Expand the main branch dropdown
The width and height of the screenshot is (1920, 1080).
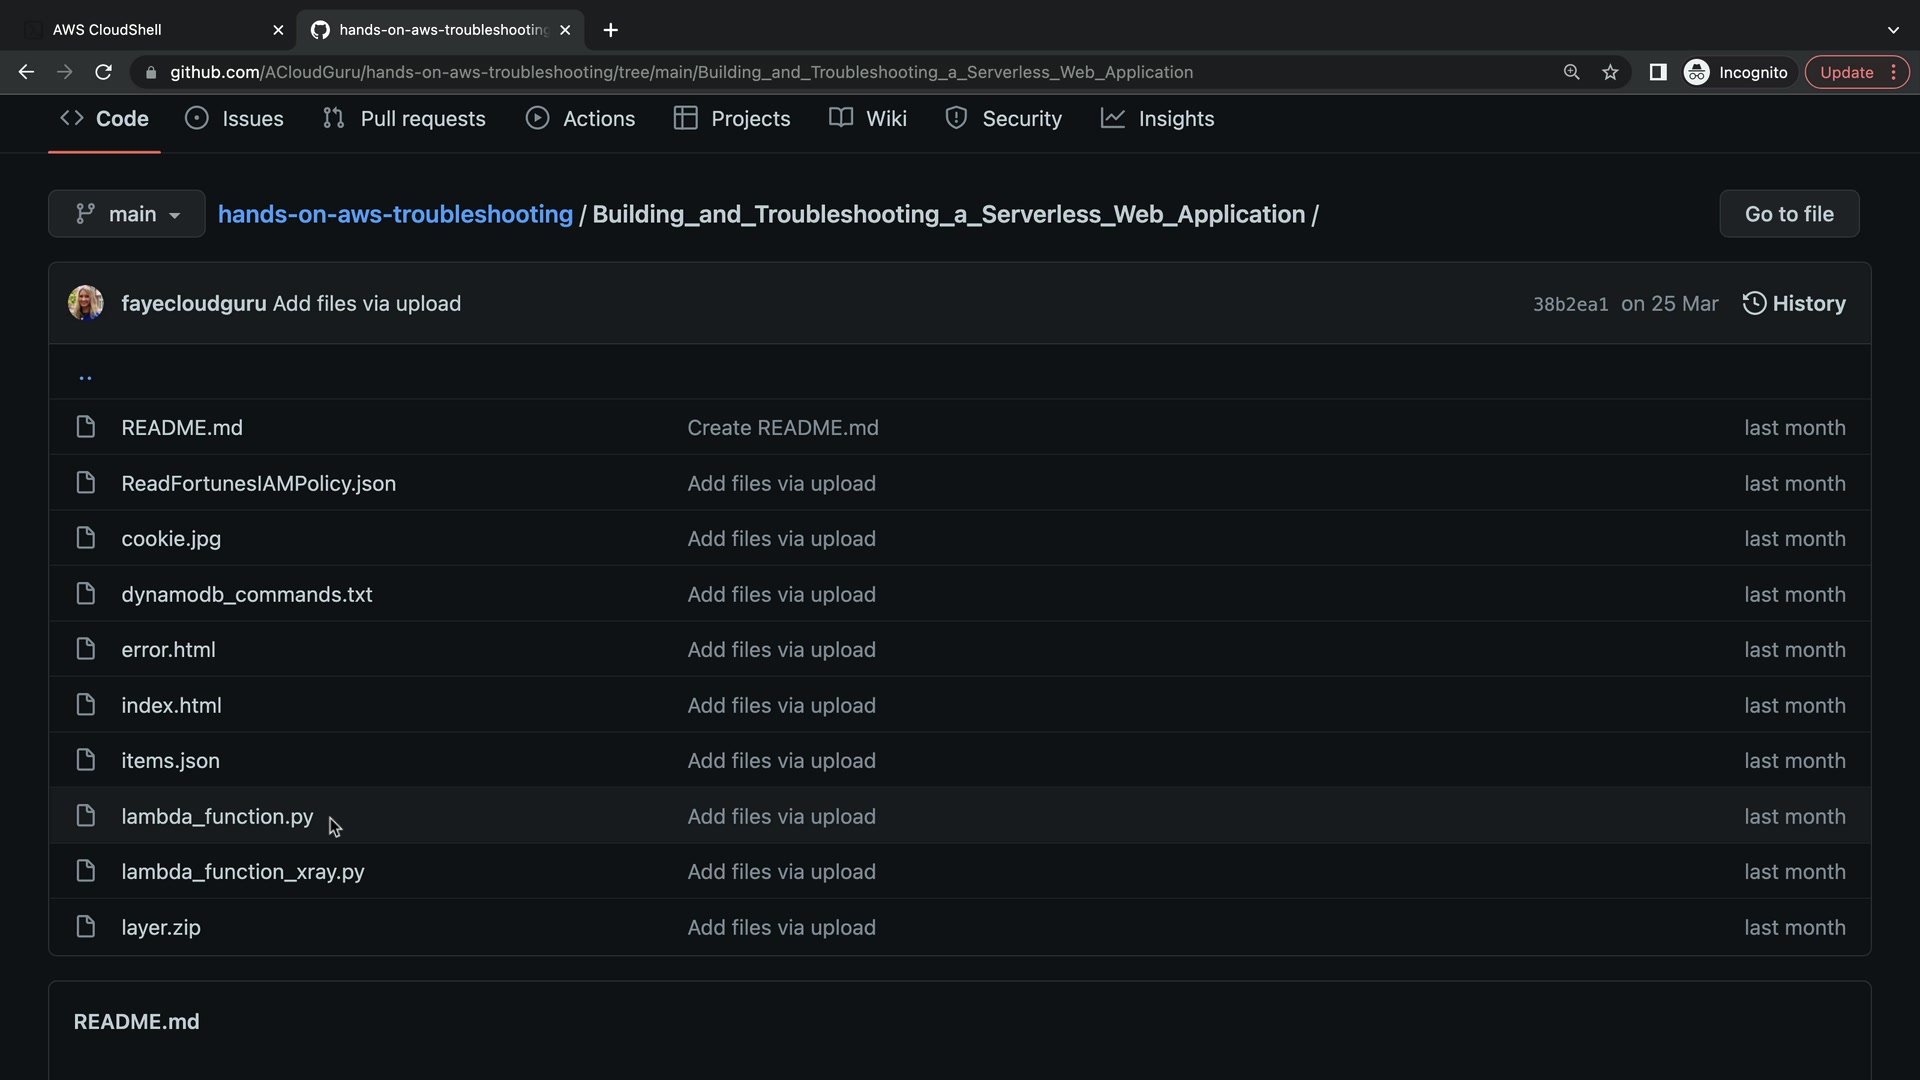point(127,214)
